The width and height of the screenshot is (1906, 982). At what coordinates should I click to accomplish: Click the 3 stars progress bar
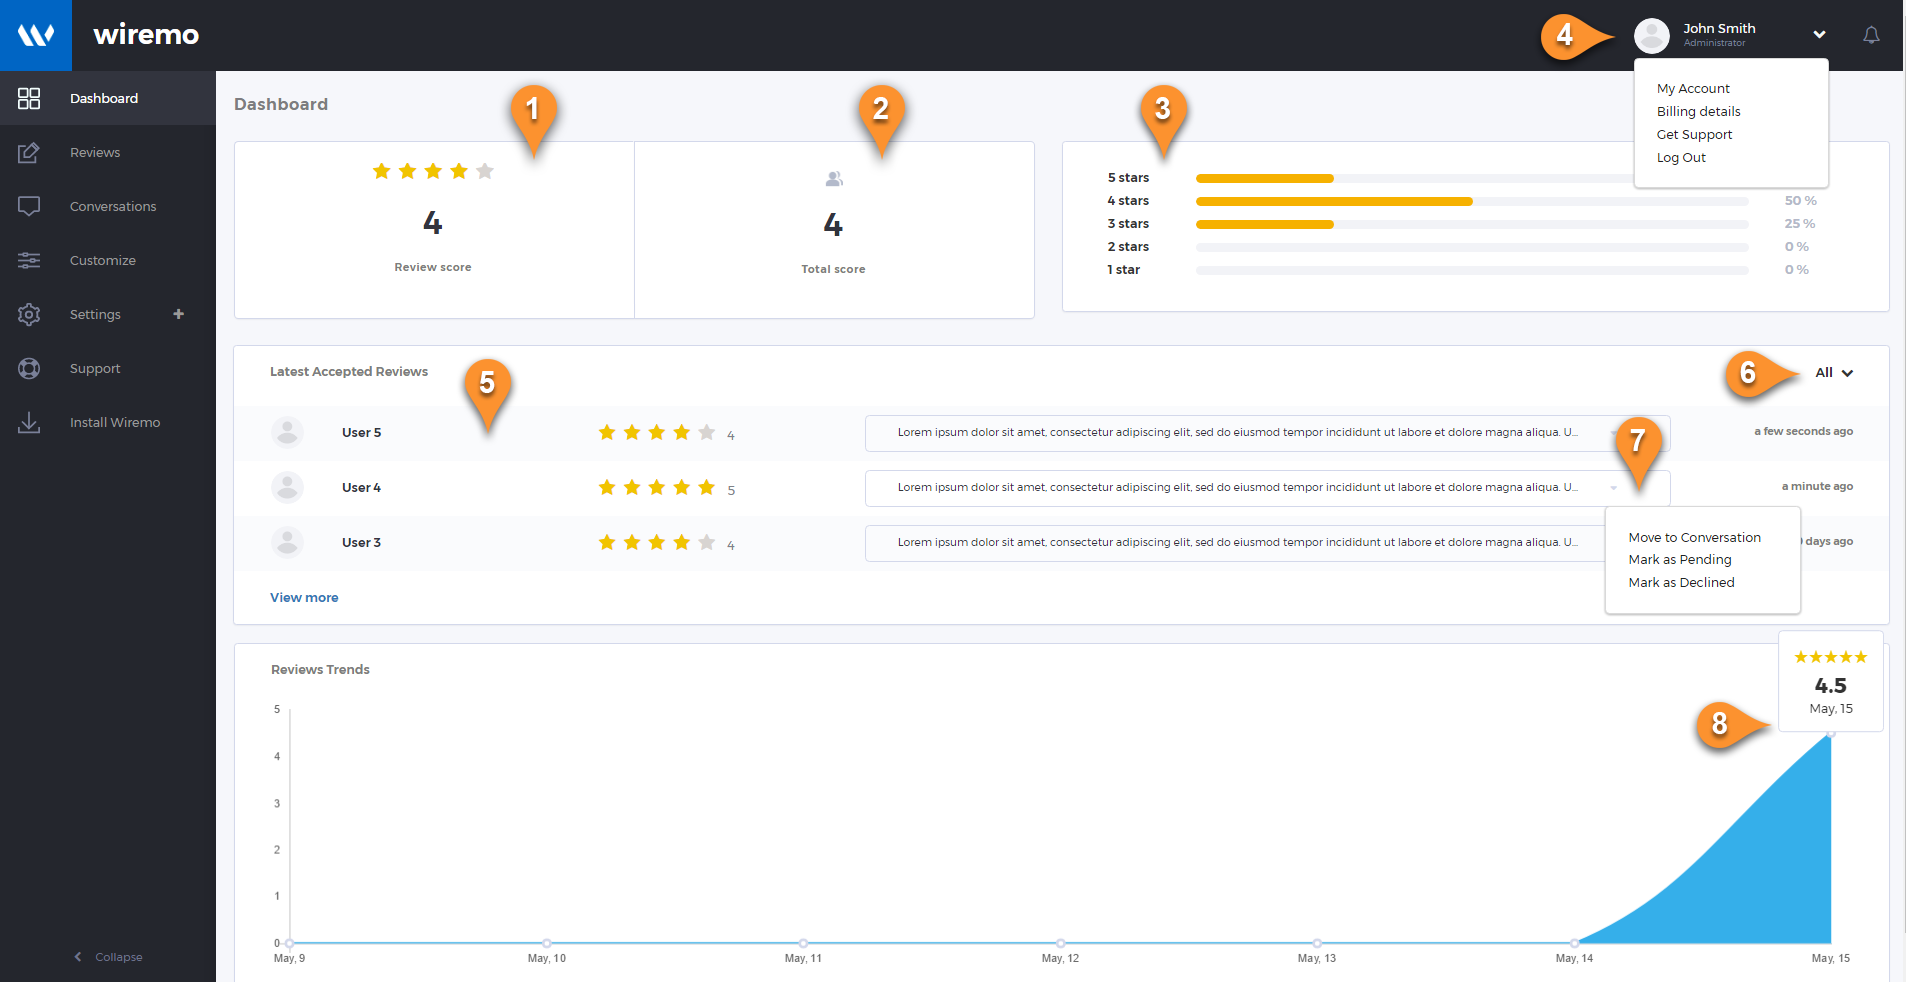[1472, 224]
